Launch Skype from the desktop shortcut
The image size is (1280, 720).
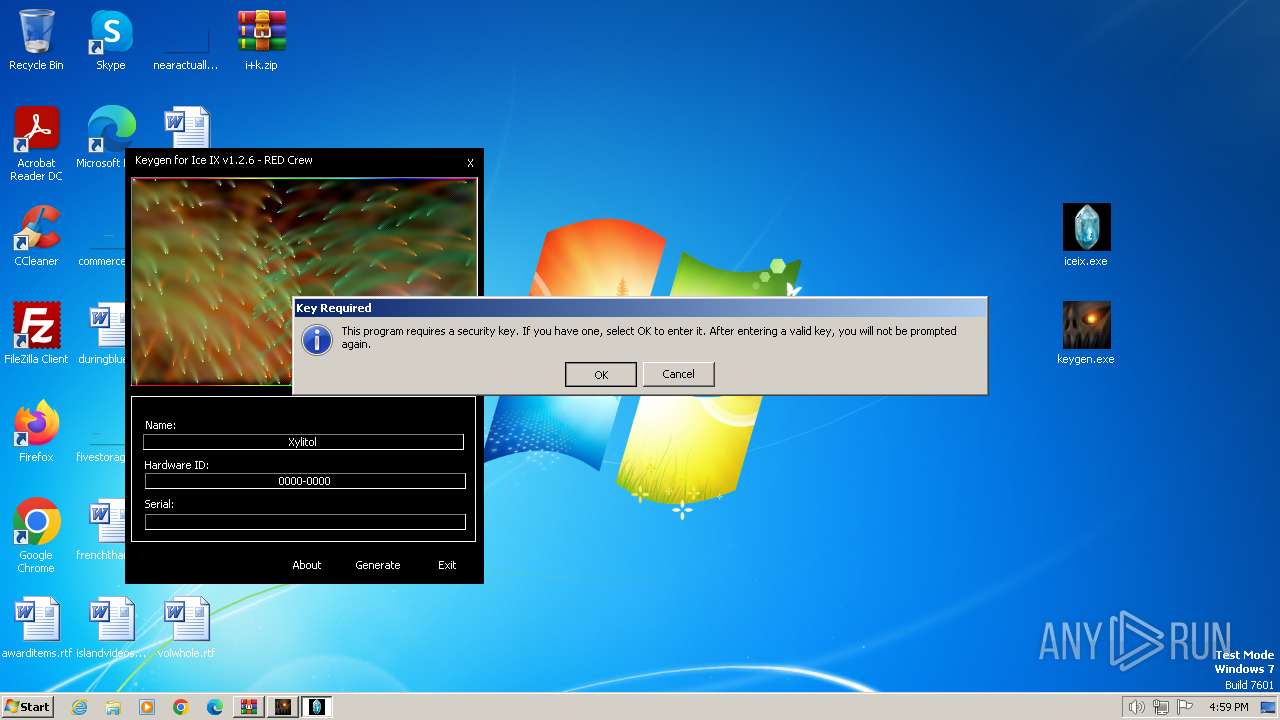110,40
